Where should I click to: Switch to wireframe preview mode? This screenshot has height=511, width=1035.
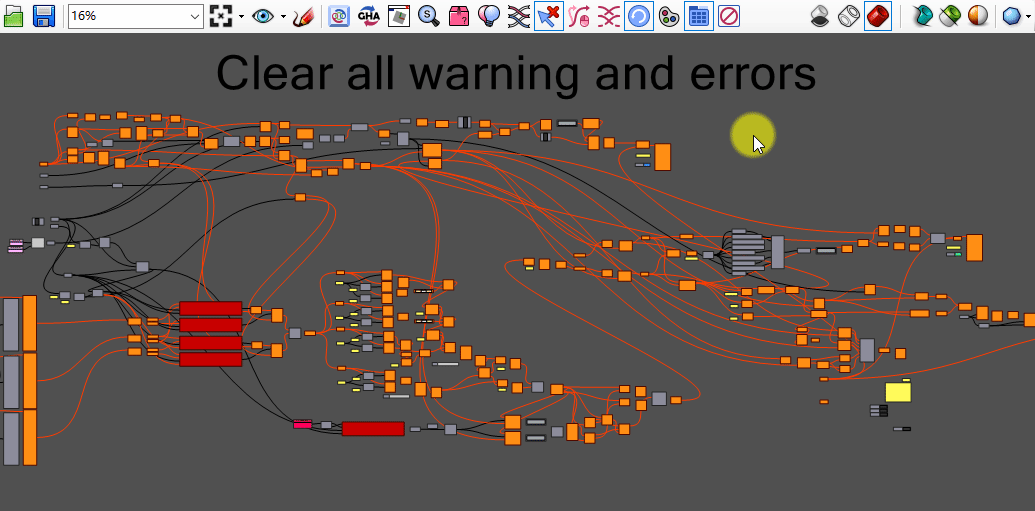[x=849, y=16]
